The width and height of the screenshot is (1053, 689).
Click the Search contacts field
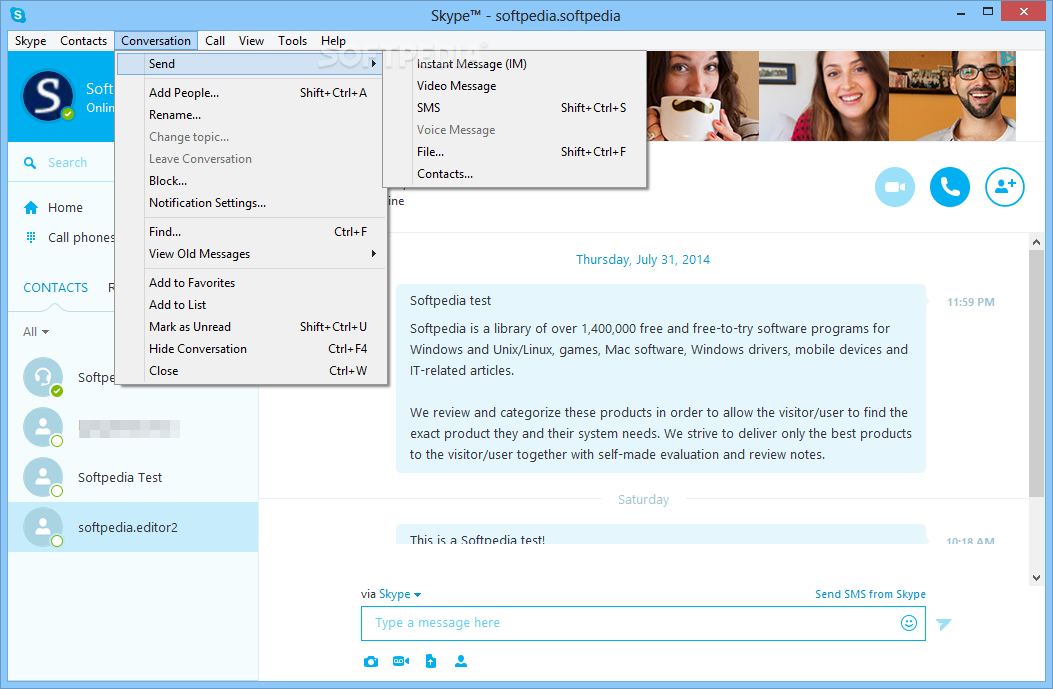click(67, 163)
